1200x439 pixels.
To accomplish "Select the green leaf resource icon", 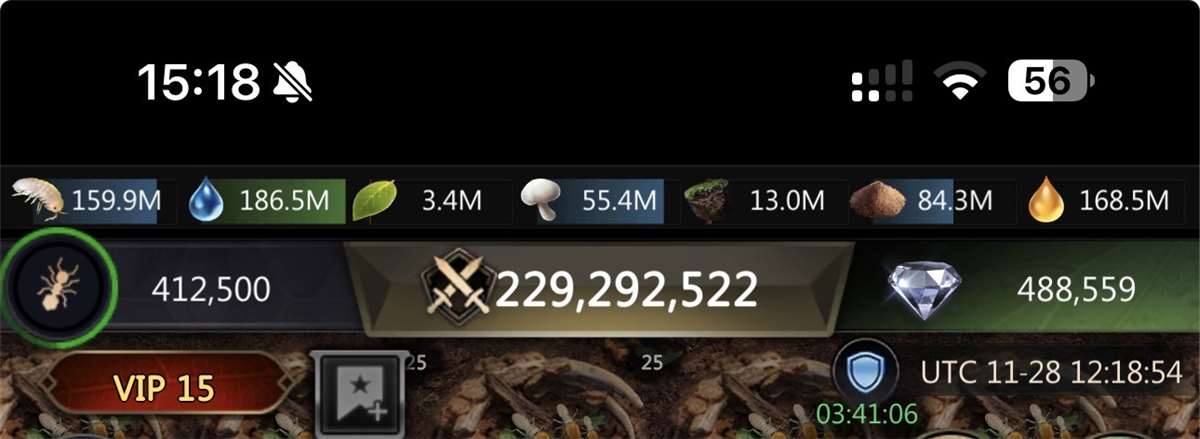I will click(375, 200).
